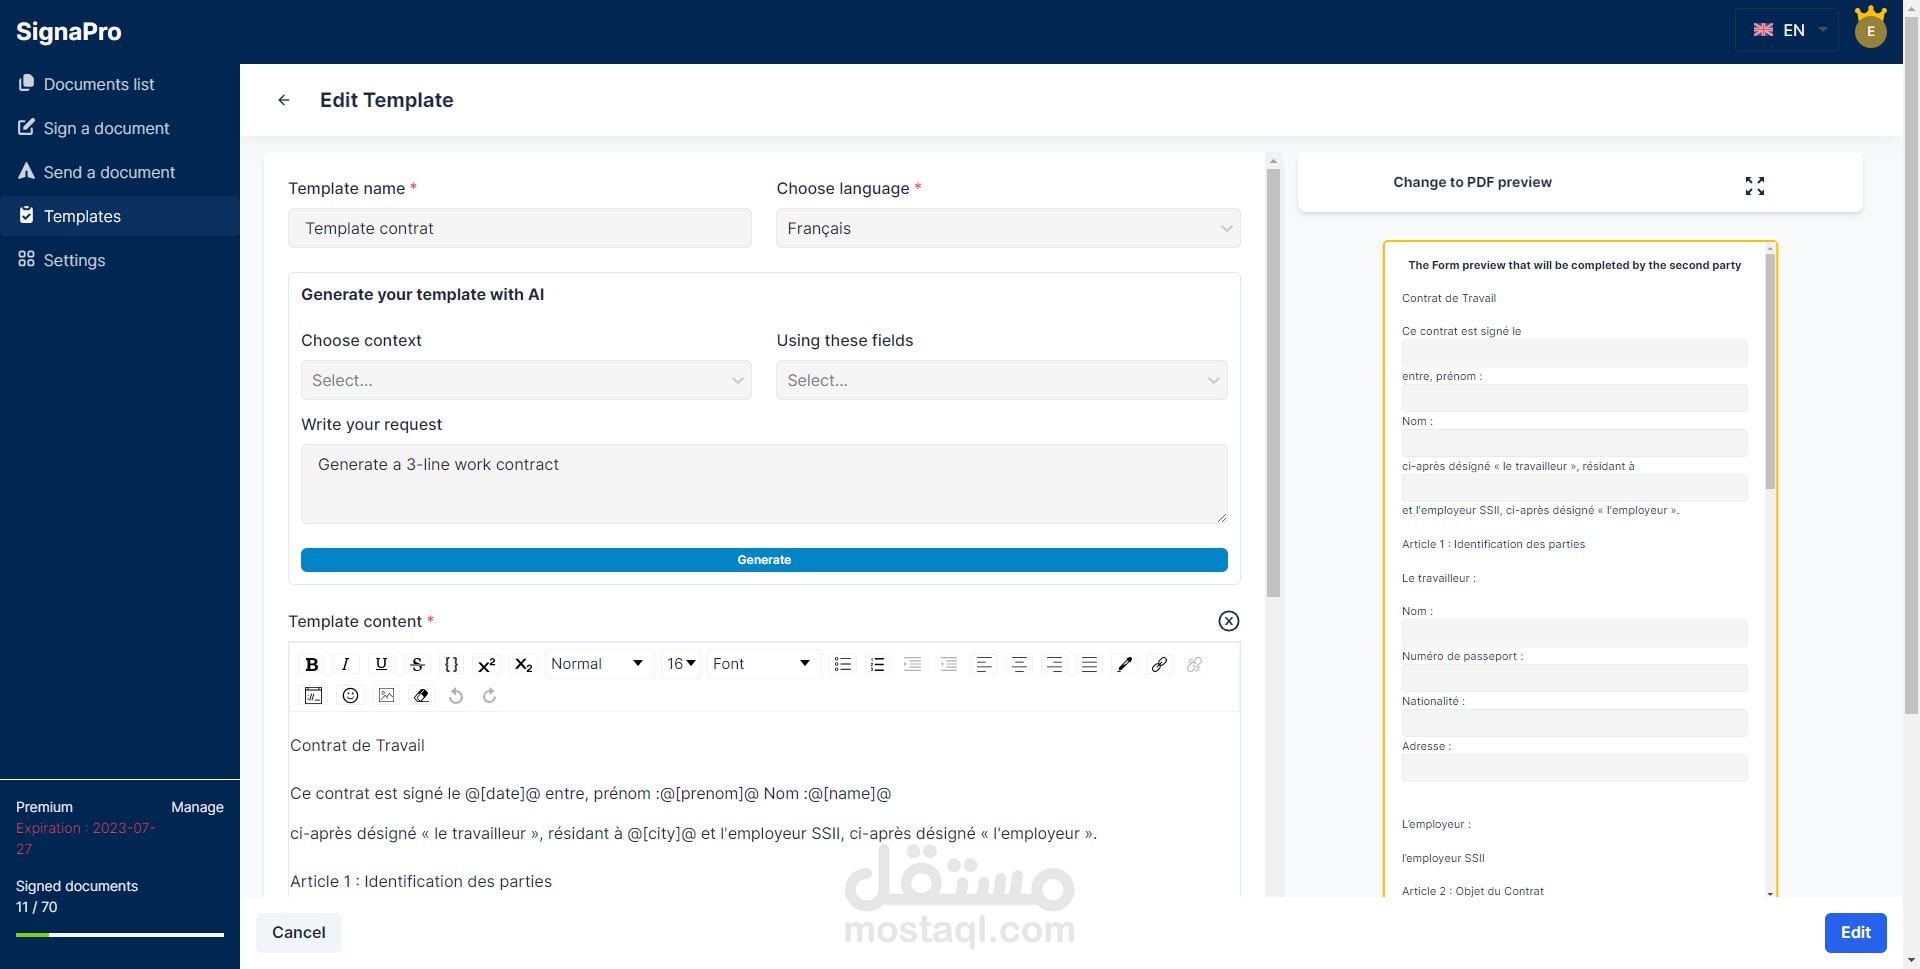The image size is (1920, 969).
Task: Insert an unordered bullet list
Action: point(843,664)
